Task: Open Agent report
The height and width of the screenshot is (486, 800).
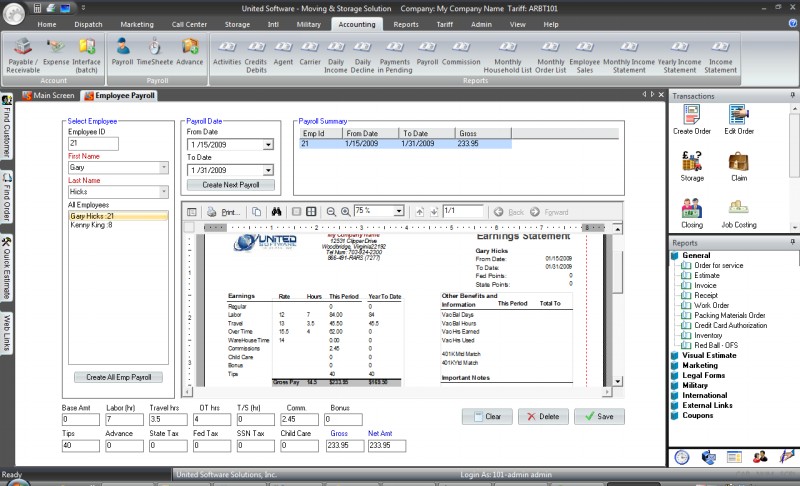Action: 283,53
